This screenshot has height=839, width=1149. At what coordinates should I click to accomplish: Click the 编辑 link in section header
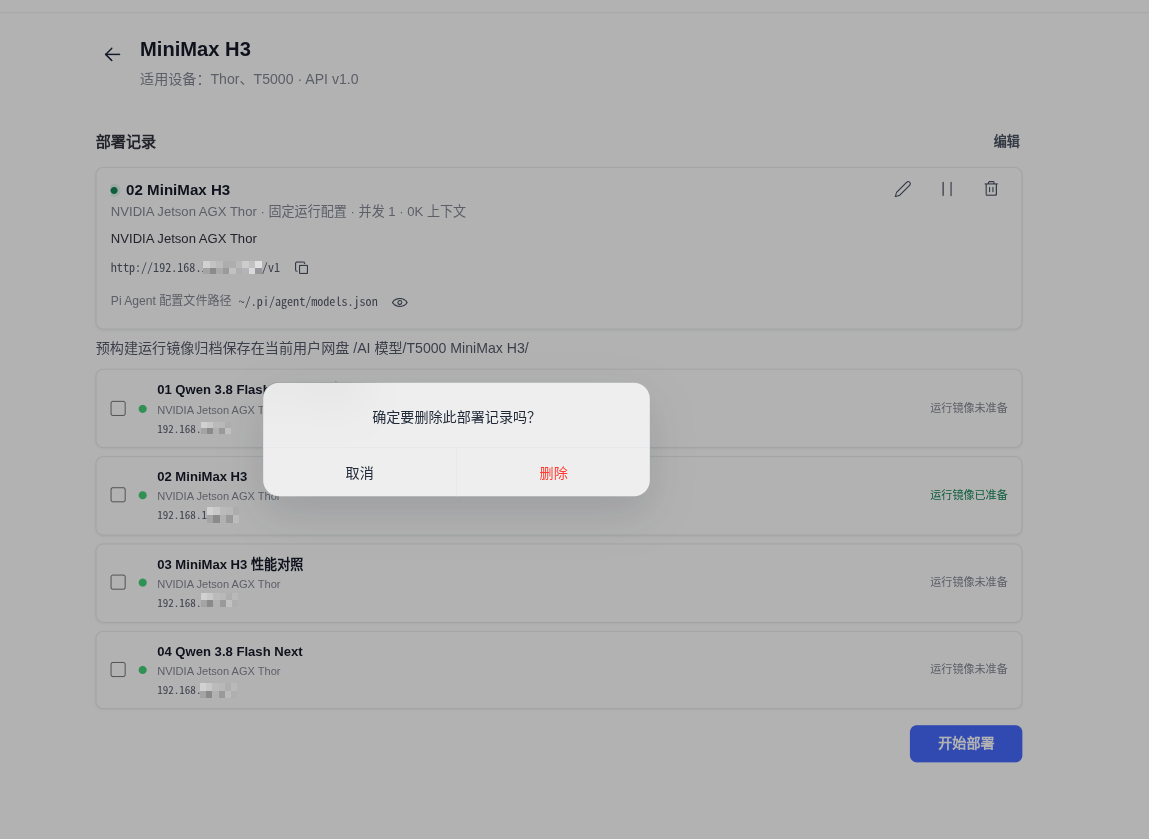point(1006,141)
